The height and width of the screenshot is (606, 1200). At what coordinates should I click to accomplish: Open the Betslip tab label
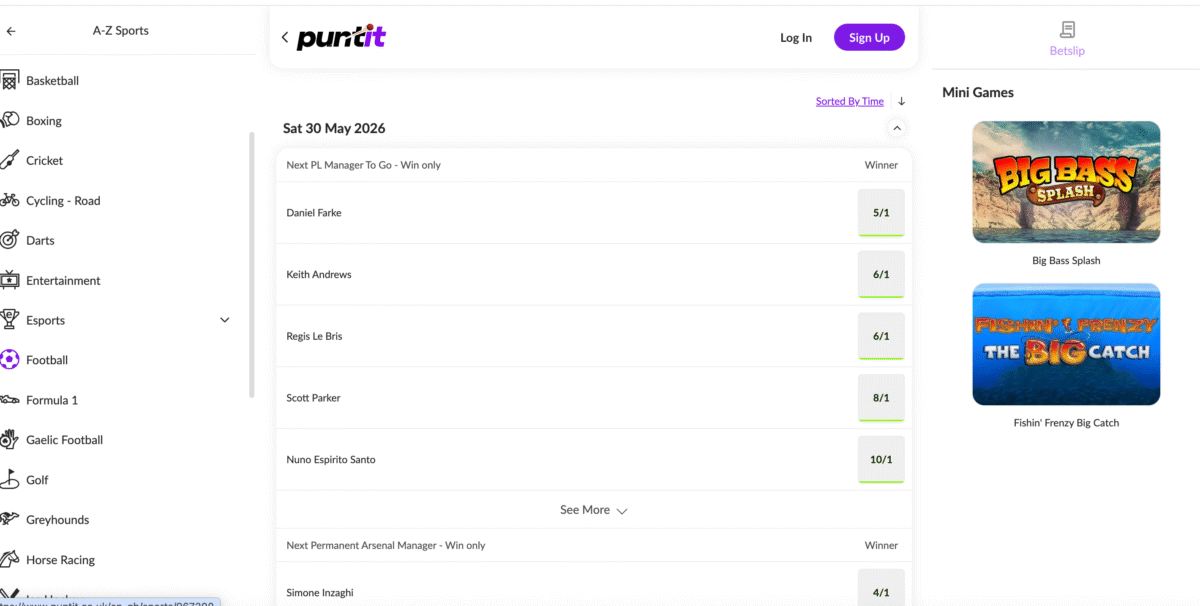click(1067, 51)
